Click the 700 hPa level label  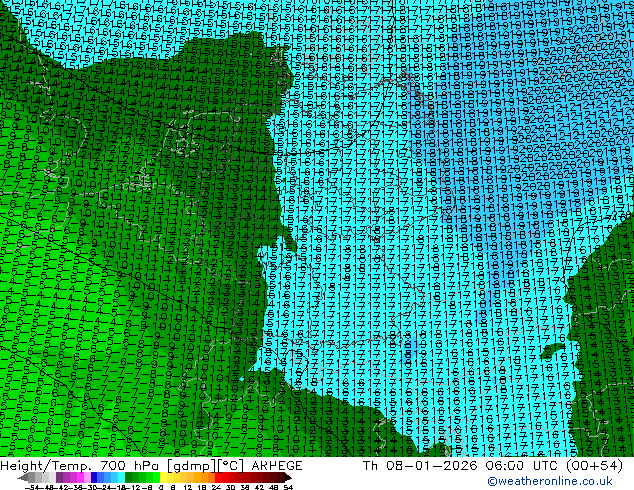[129, 466]
